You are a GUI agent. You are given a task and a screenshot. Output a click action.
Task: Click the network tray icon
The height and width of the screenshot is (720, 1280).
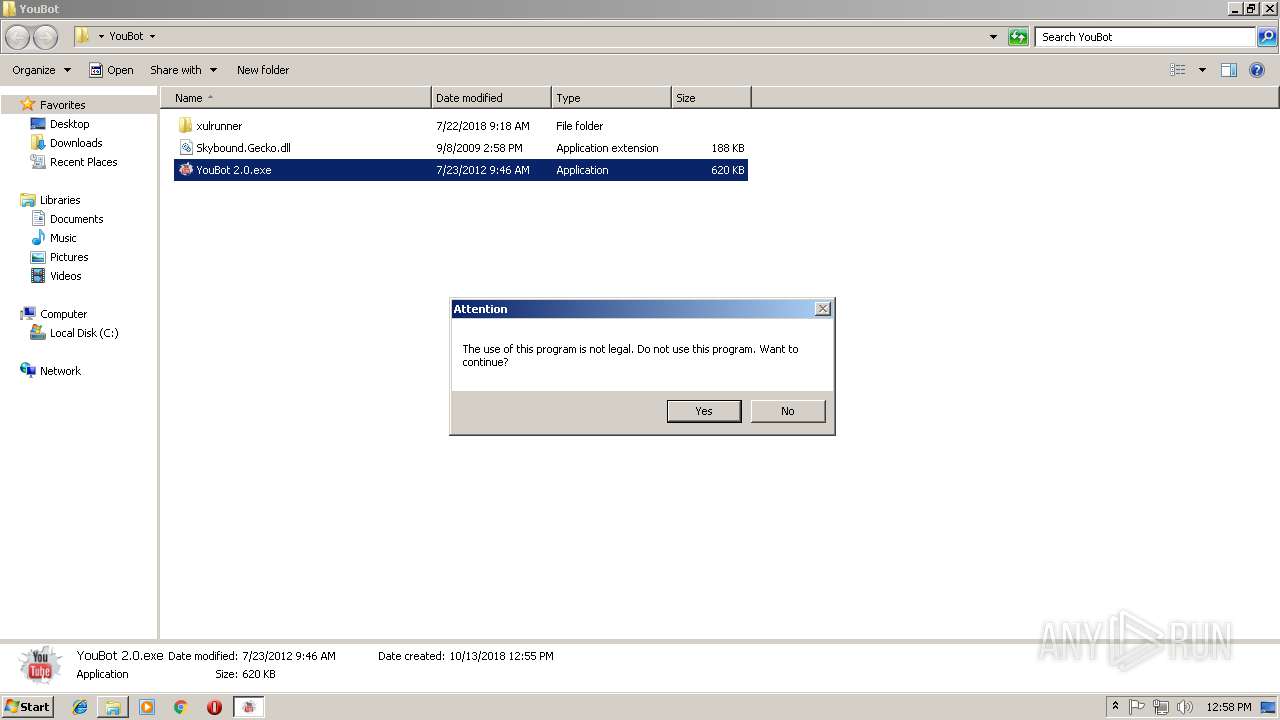1161,707
